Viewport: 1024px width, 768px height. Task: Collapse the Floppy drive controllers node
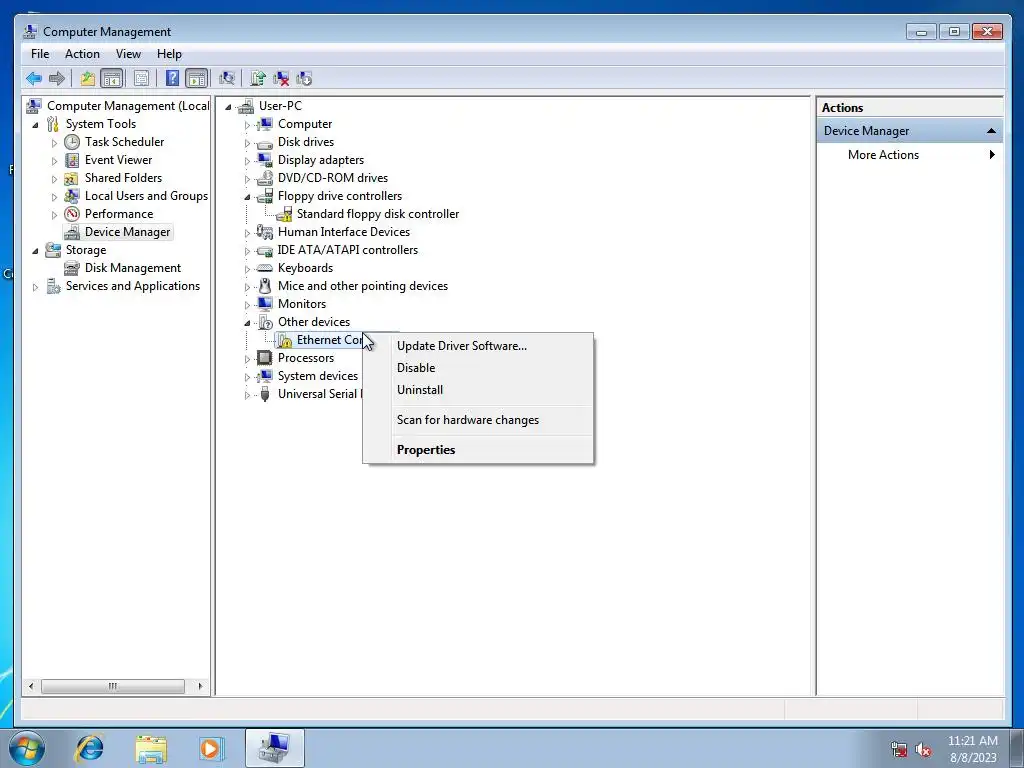(248, 197)
